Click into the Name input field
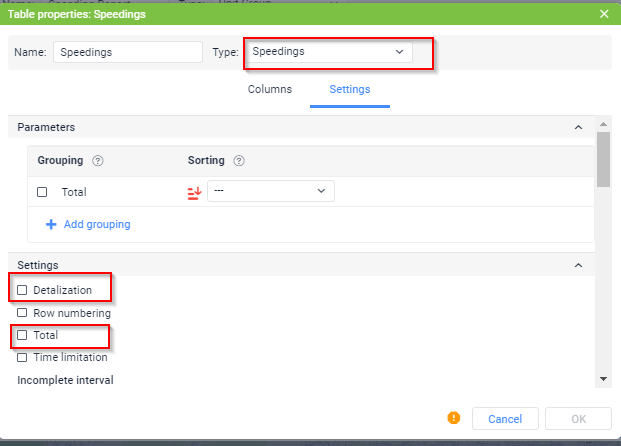 (127, 52)
